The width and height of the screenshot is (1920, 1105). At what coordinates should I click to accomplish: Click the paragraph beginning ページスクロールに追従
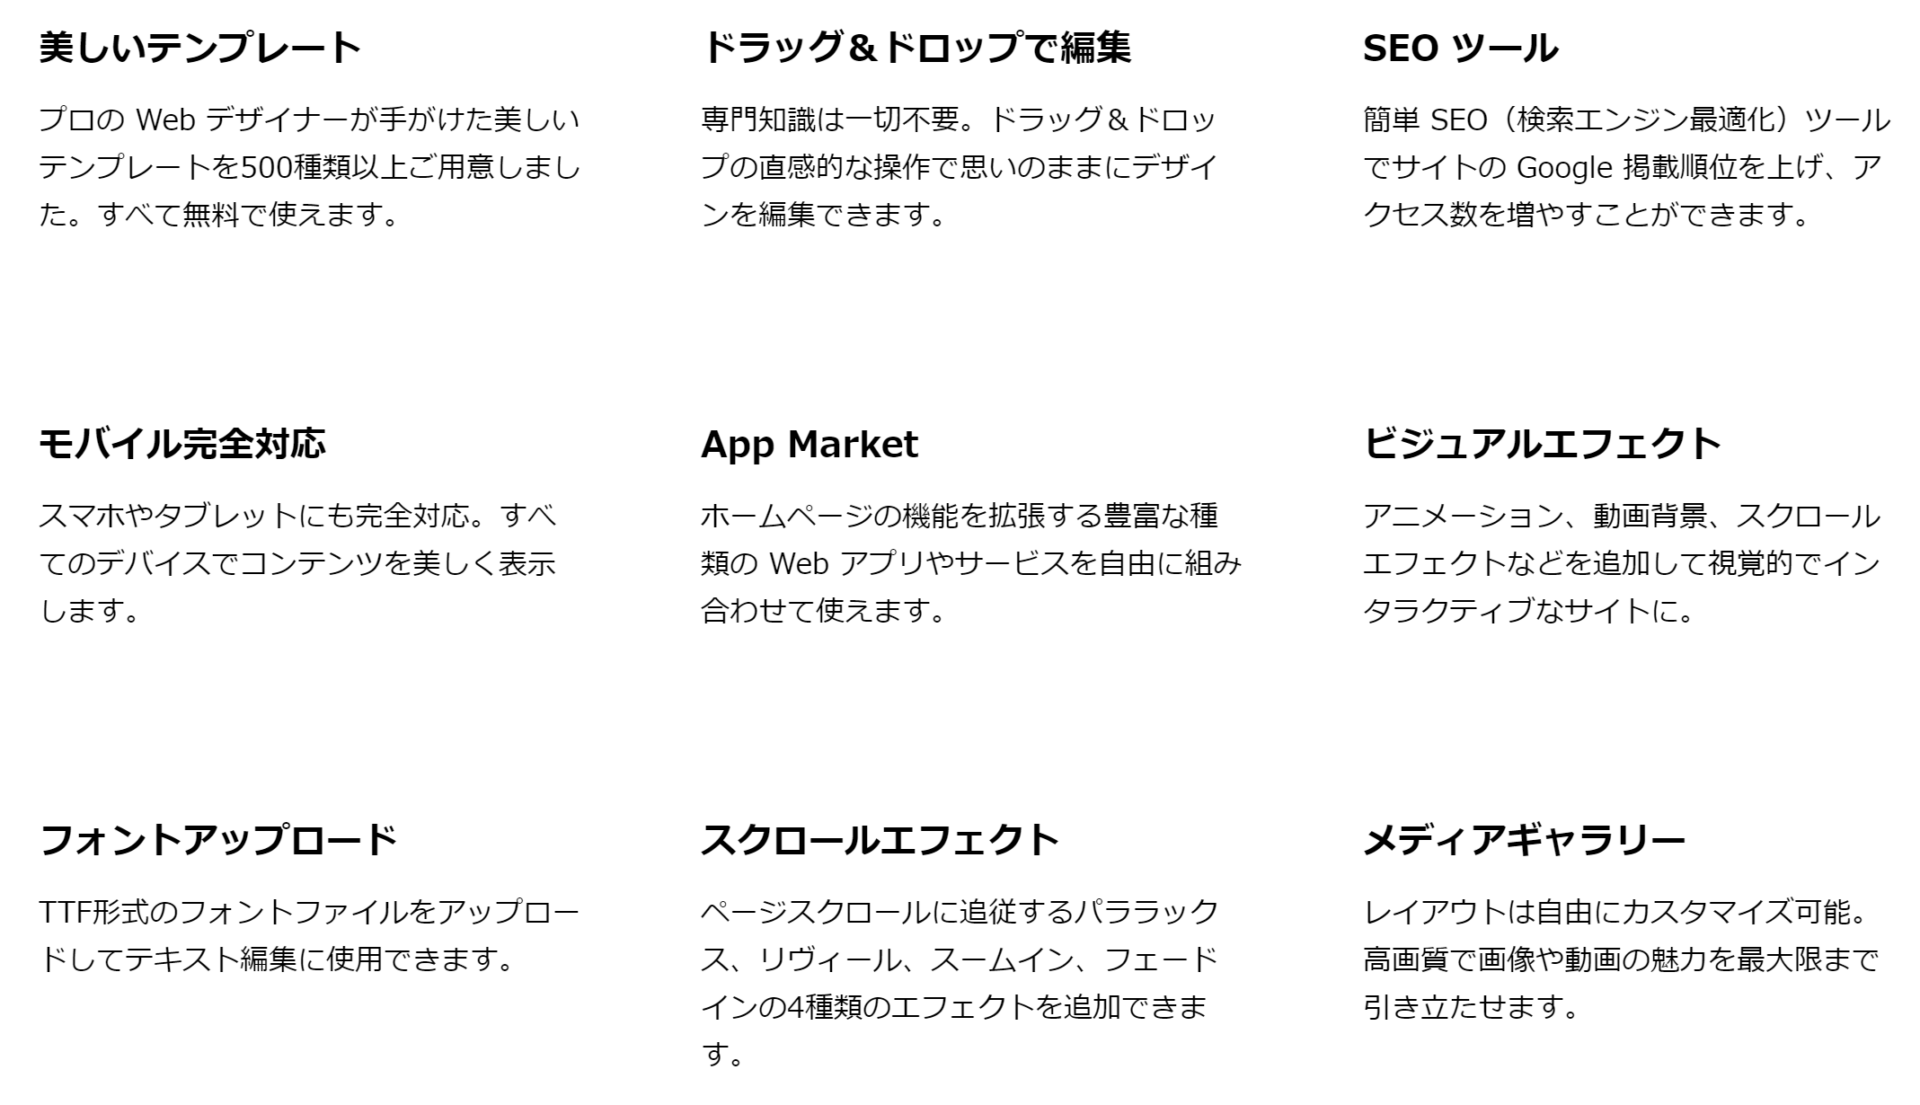958,982
